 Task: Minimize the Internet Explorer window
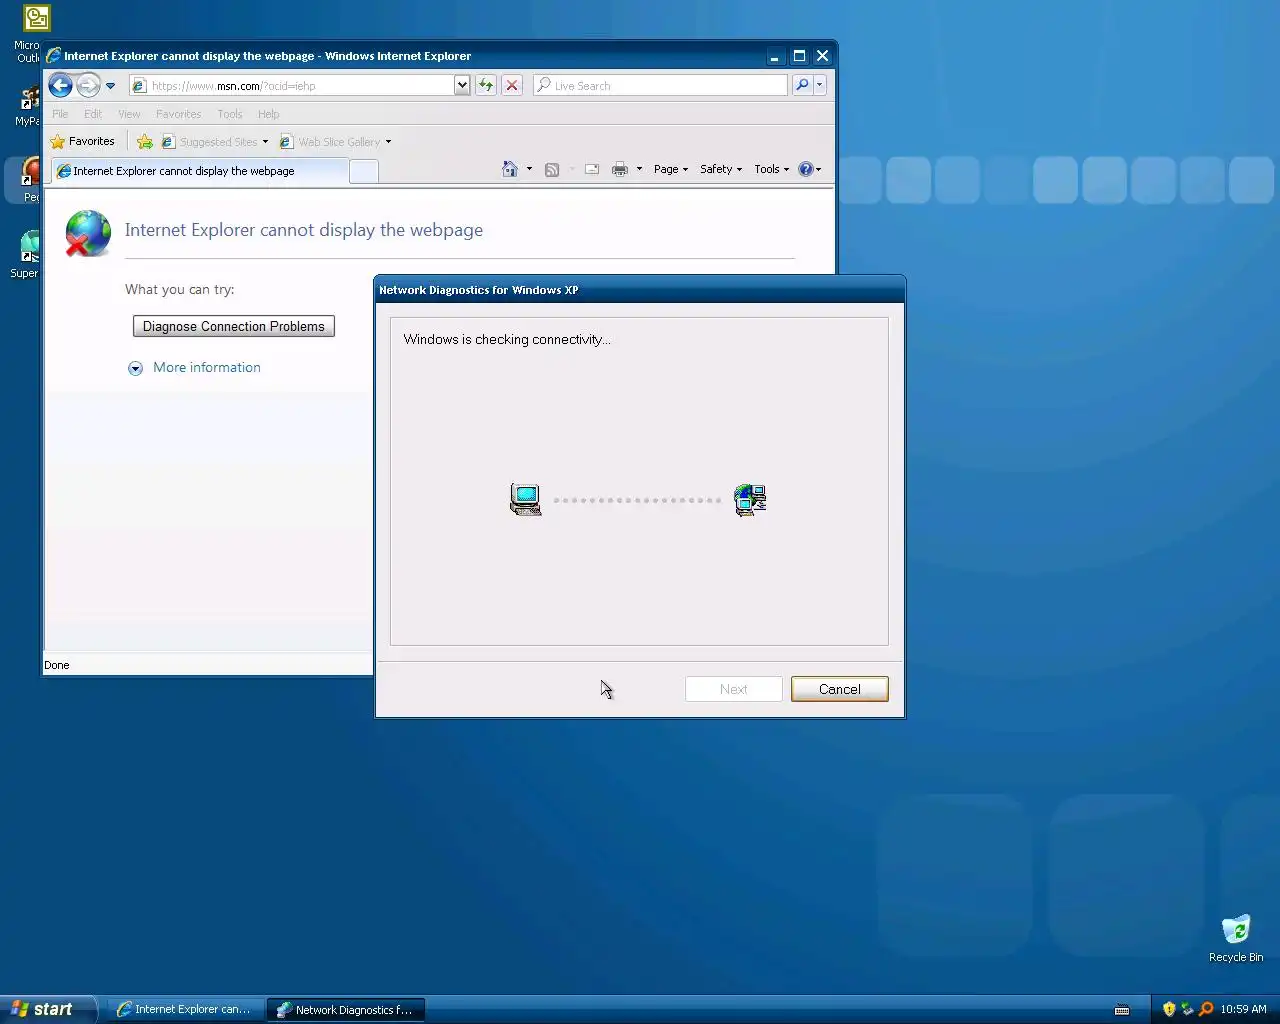tap(775, 56)
